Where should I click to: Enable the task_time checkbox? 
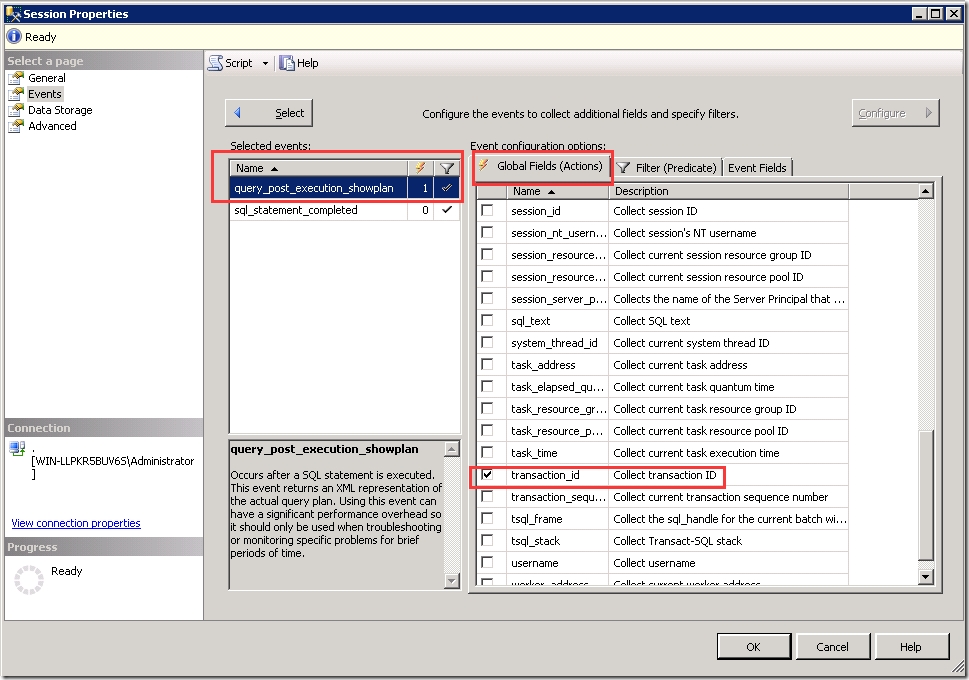click(487, 452)
